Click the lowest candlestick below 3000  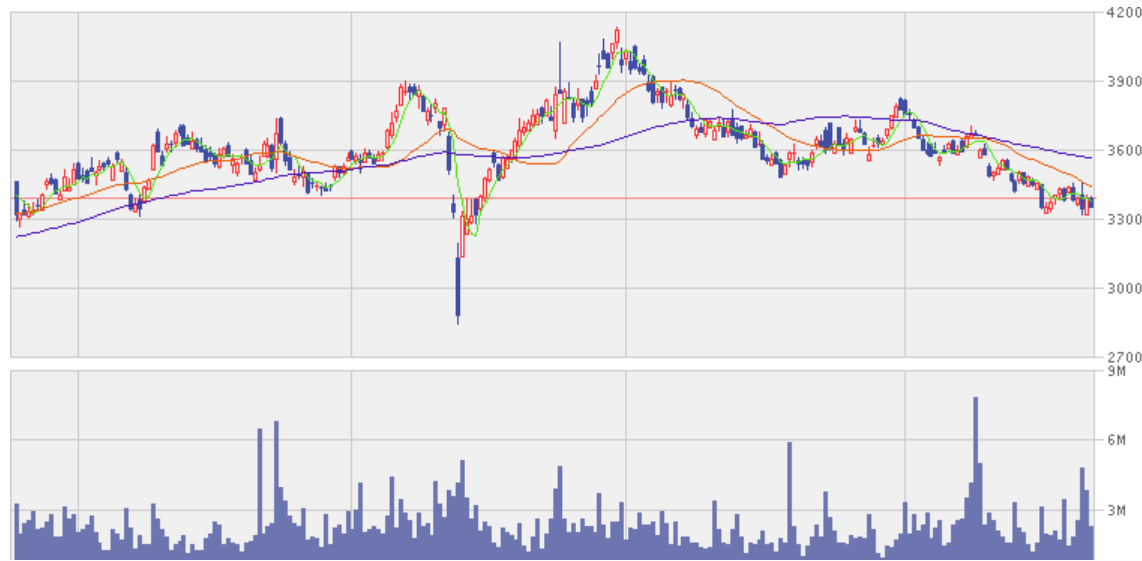point(458,284)
